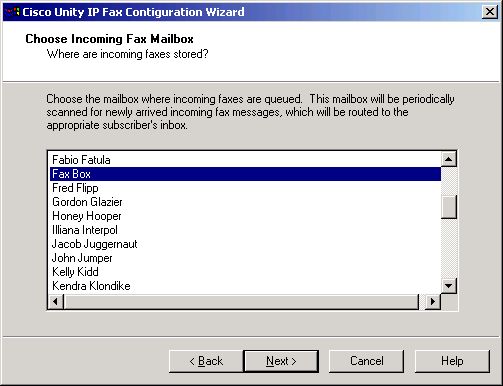Click the horizontal scrollbar right arrow
Screen dimensions: 503x386
click(433, 302)
